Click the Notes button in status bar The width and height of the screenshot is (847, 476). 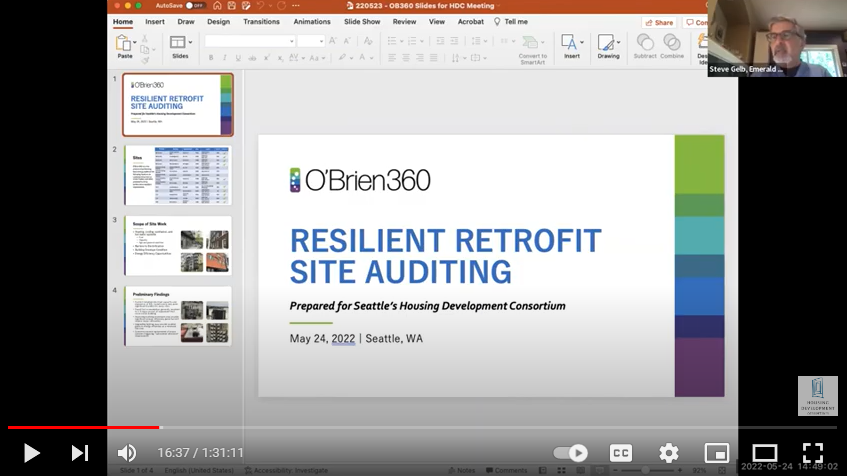point(461,471)
